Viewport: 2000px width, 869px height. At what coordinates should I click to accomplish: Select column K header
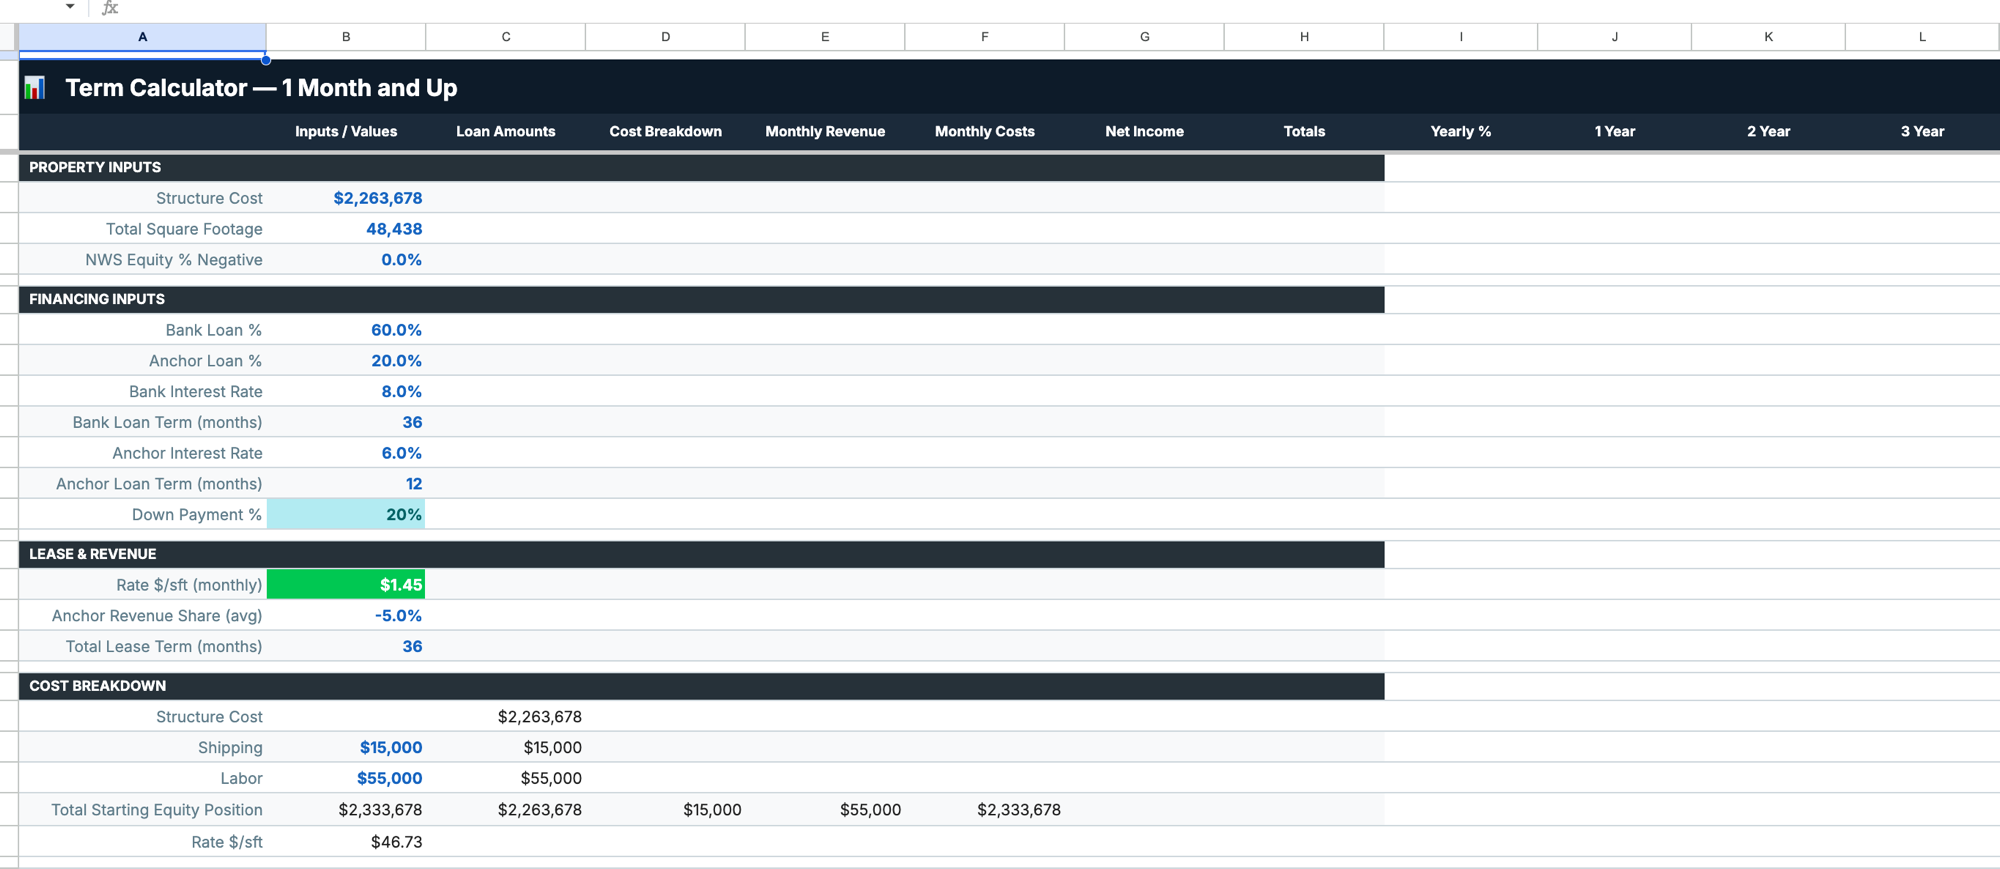tap(1768, 37)
